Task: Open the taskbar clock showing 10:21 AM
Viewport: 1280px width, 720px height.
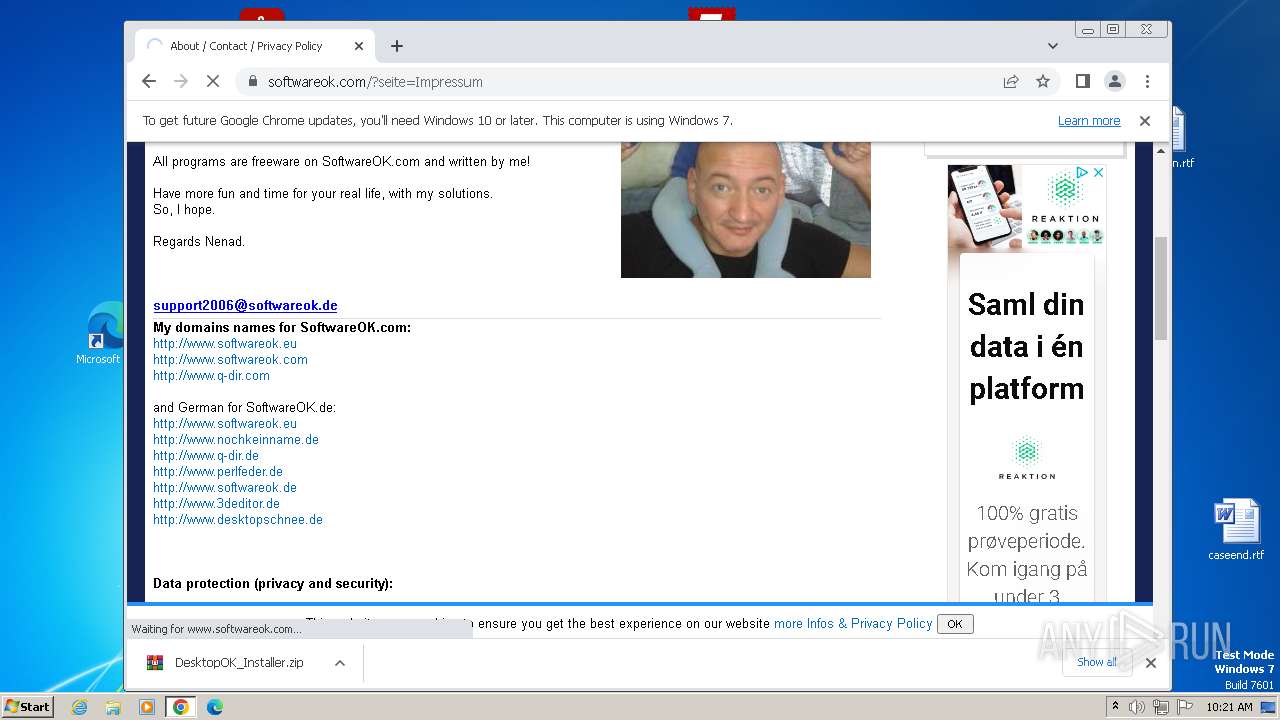Action: click(x=1229, y=707)
